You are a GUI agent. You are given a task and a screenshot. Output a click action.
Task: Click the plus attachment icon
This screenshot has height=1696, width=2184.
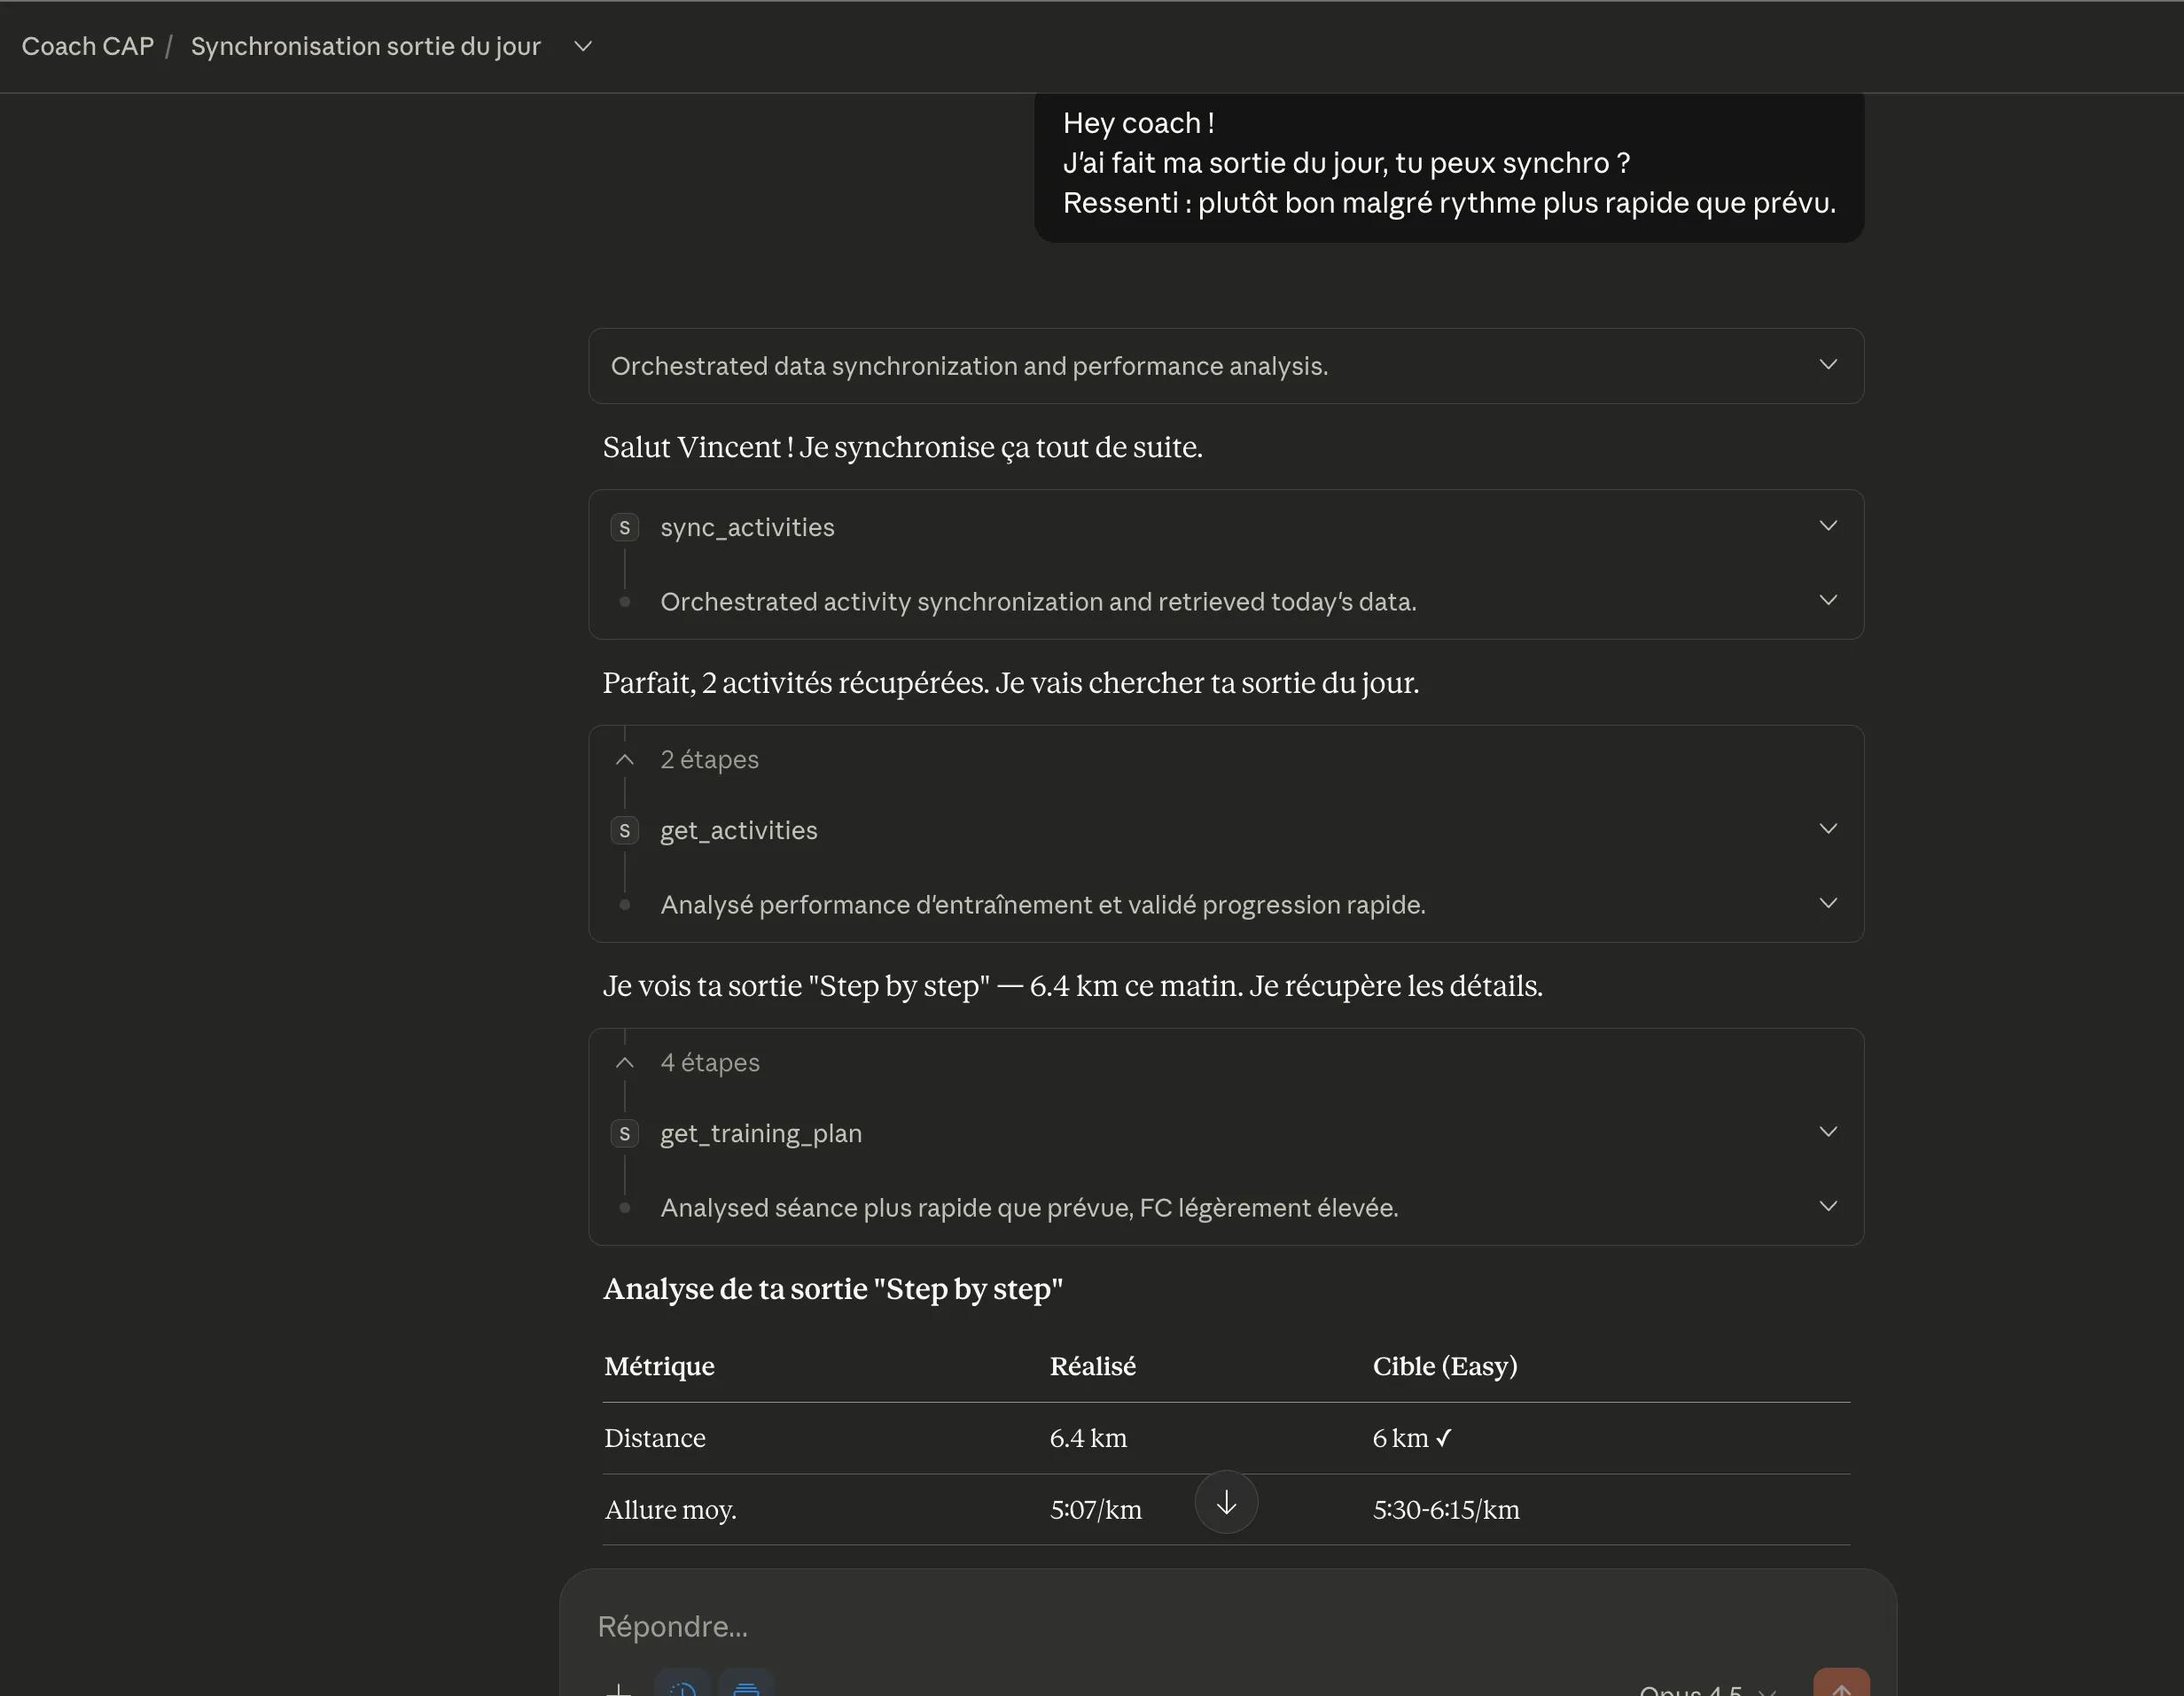pyautogui.click(x=618, y=1688)
